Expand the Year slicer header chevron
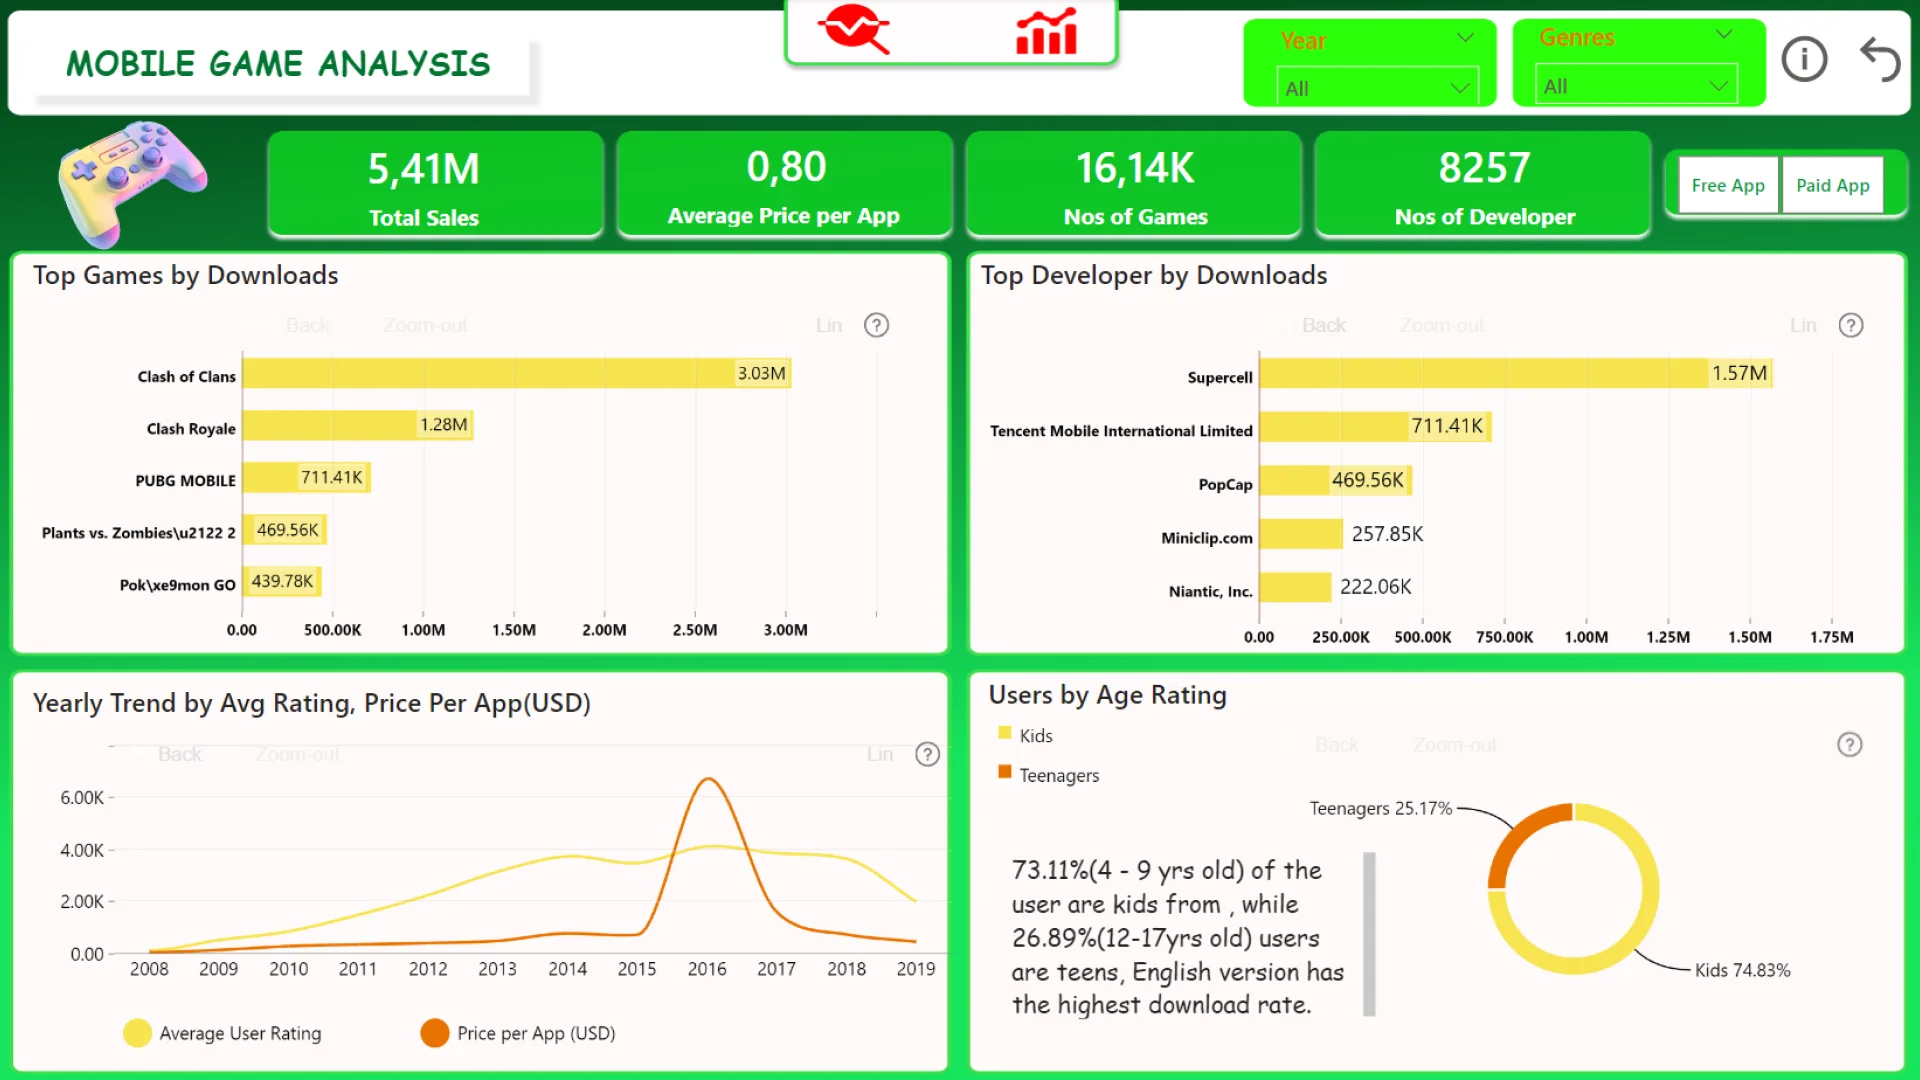This screenshot has width=1920, height=1080. click(1465, 38)
